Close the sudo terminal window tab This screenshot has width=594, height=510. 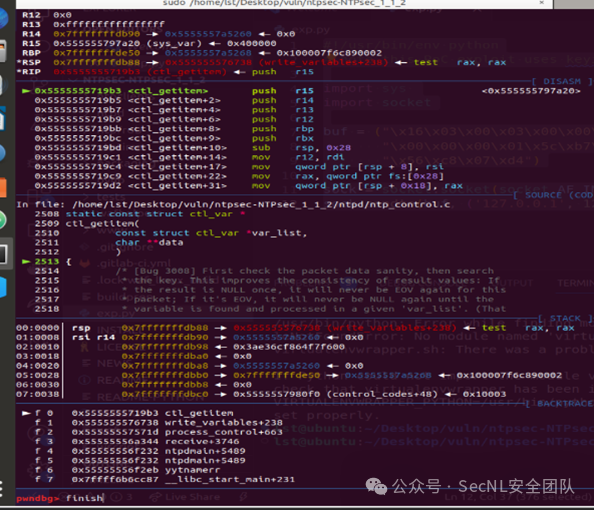coord(542,3)
